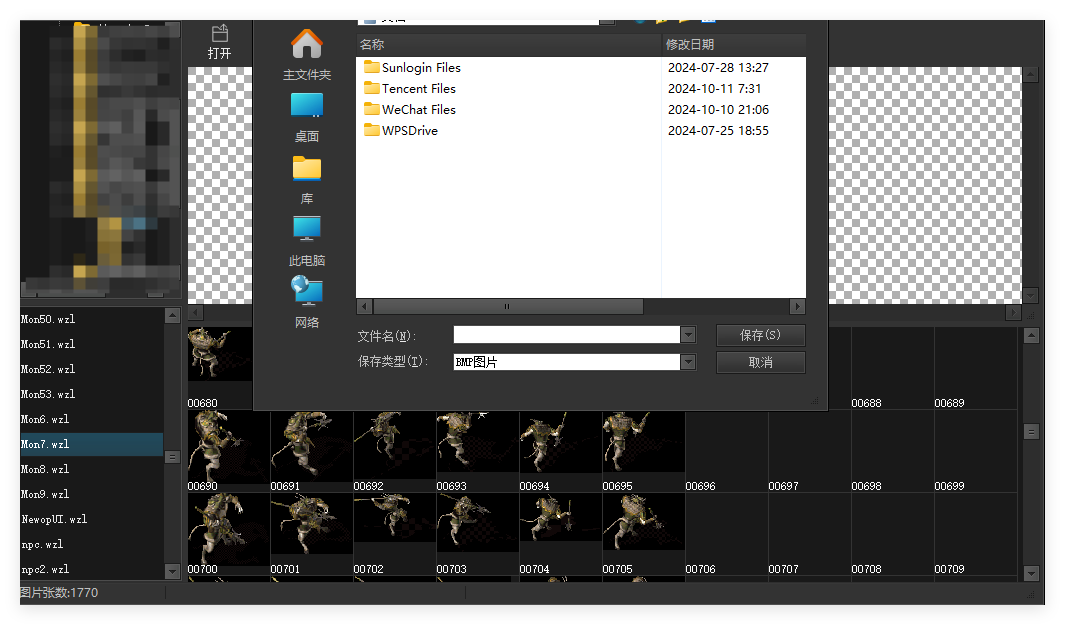Image resolution: width=1065 pixels, height=625 pixels.
Task: Select sprite thumbnail 00680
Action: point(220,368)
